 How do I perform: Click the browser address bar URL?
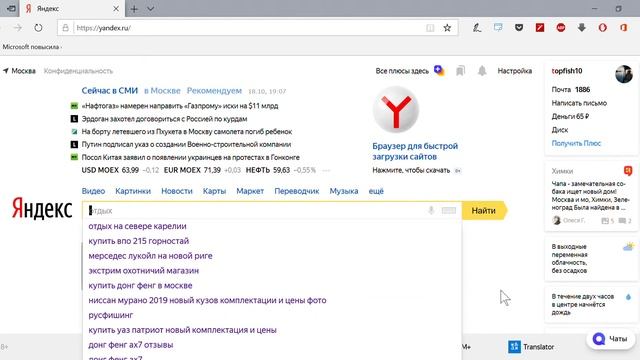tap(104, 28)
